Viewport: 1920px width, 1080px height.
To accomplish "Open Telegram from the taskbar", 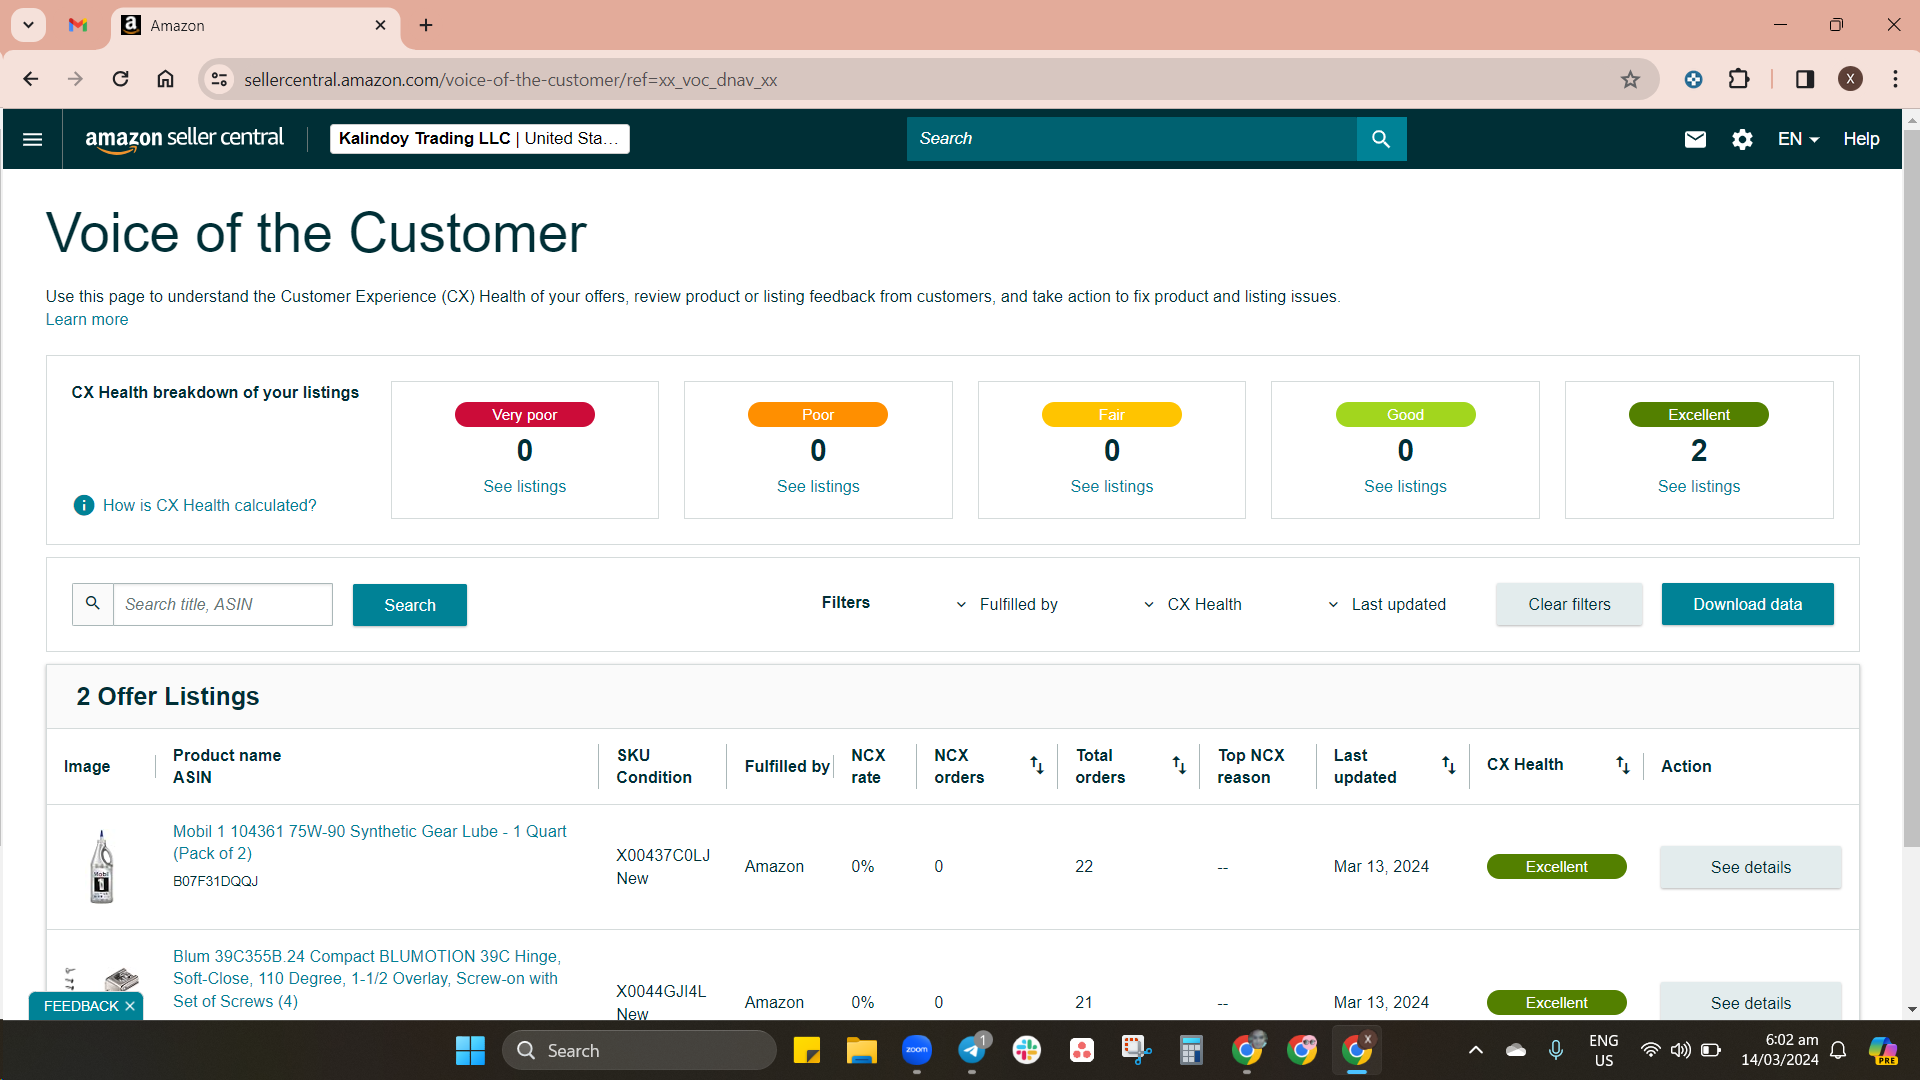I will coord(972,1050).
